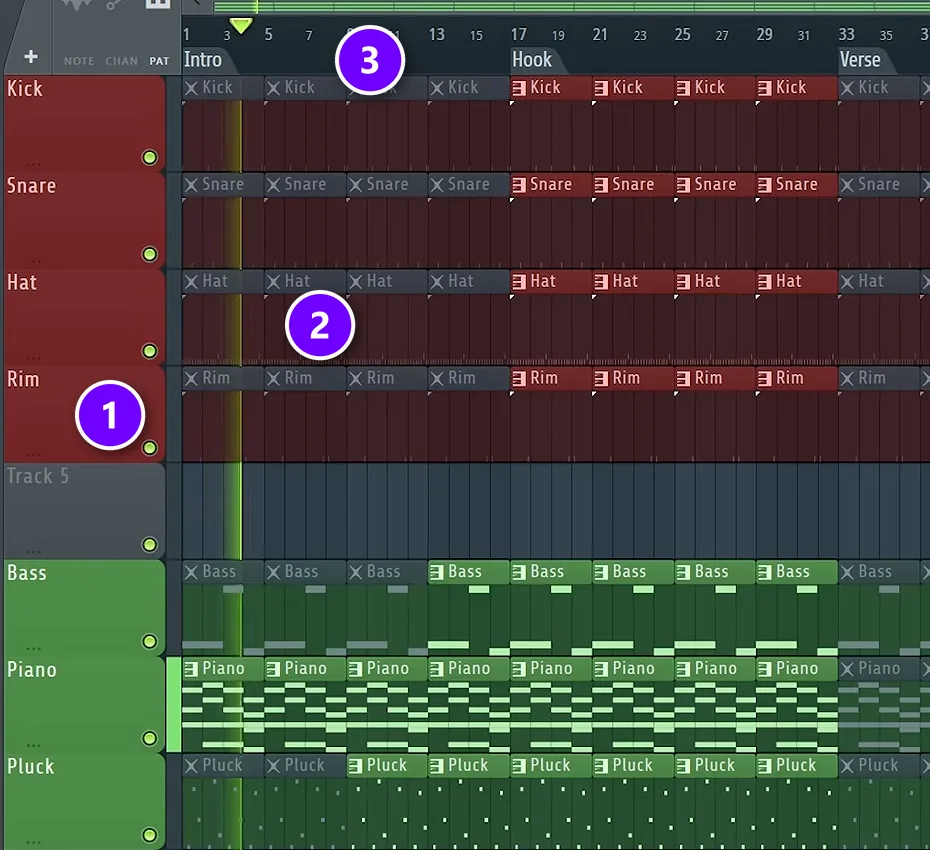Mute the Kick track with its green light
The height and width of the screenshot is (850, 930).
click(x=149, y=157)
